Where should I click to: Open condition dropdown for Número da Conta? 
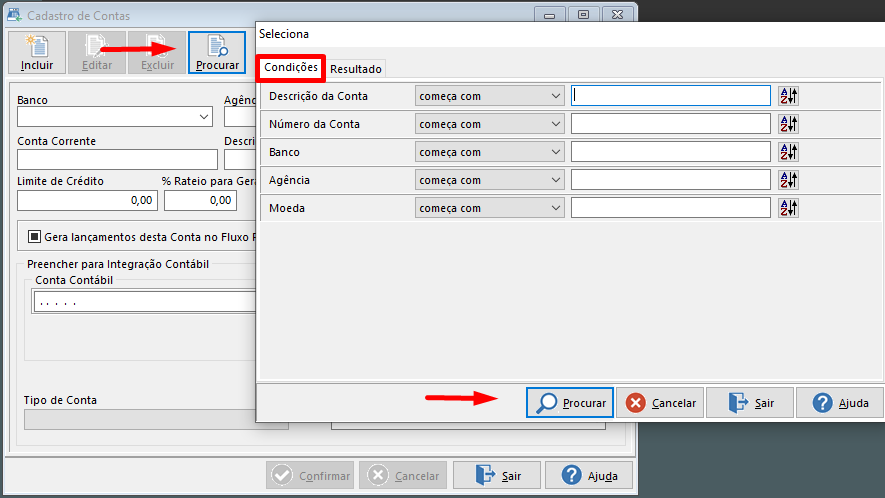pyautogui.click(x=489, y=124)
